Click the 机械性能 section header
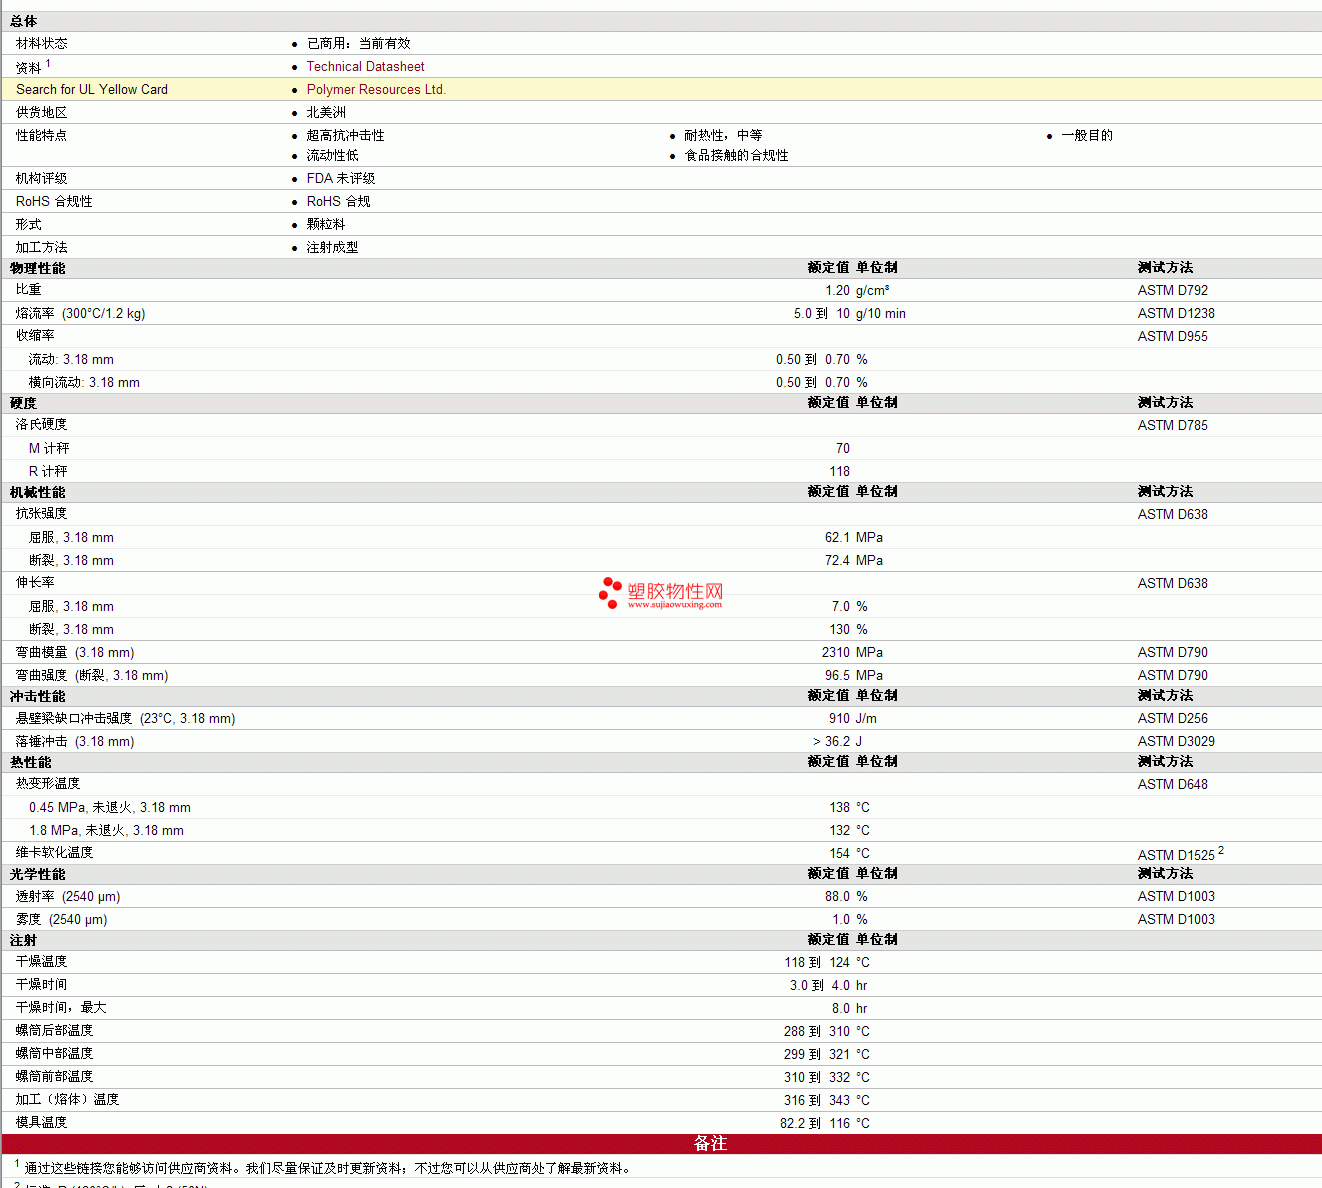This screenshot has width=1322, height=1188. [38, 492]
